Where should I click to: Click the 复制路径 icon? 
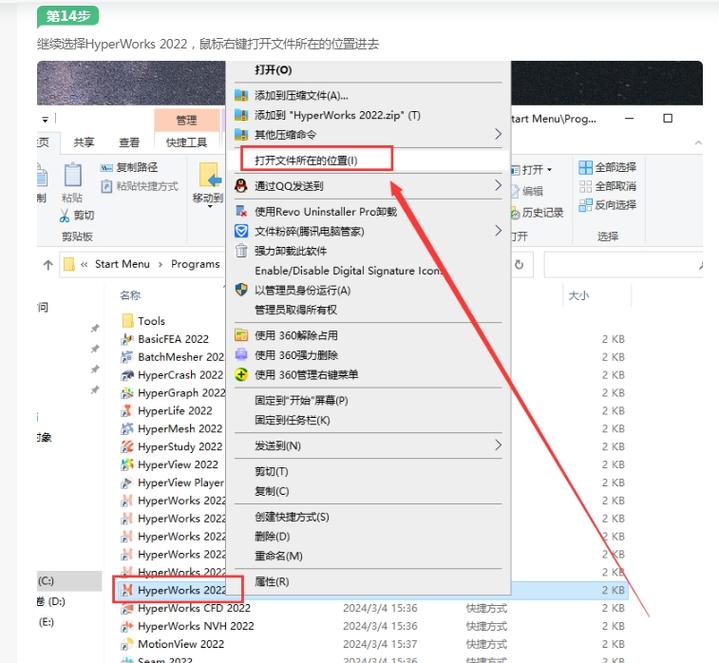[106, 168]
